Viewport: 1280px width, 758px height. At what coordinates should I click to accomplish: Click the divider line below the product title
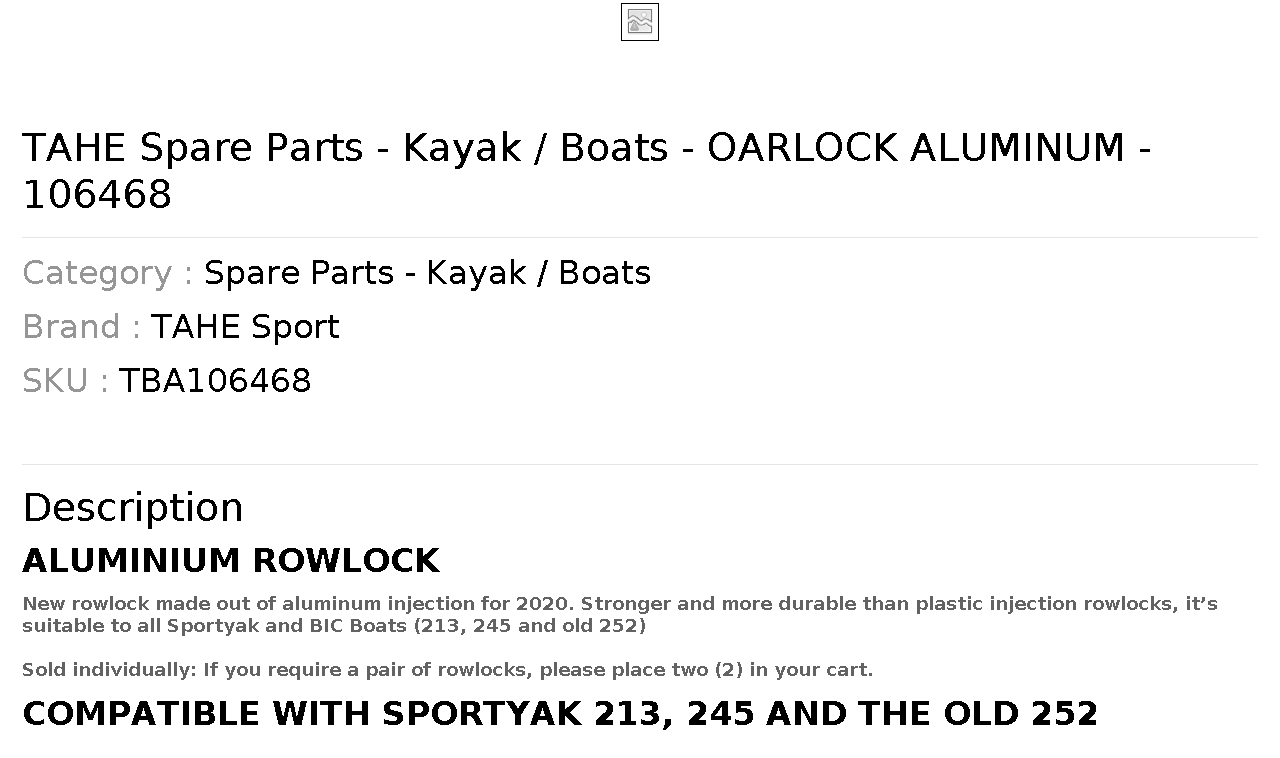coord(640,237)
